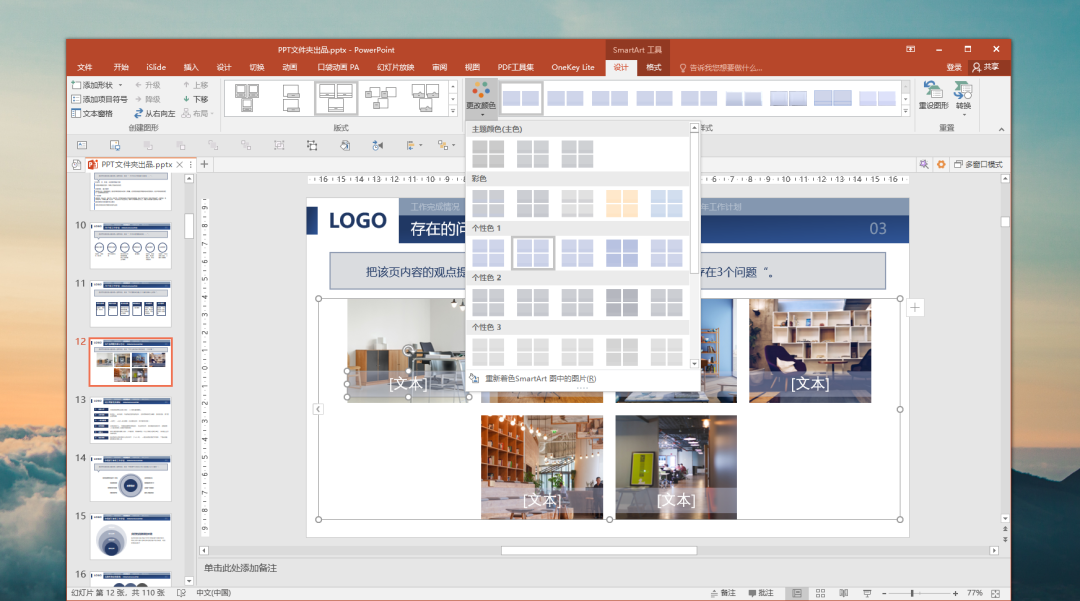Viewport: 1080px width, 601px height.
Task: Switch to the iSlide tab
Action: (156, 67)
